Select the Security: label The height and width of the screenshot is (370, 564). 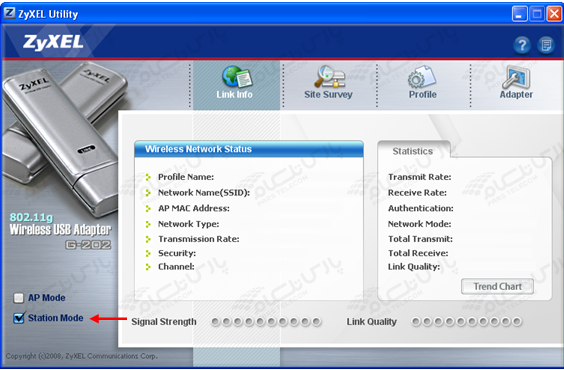coord(177,253)
